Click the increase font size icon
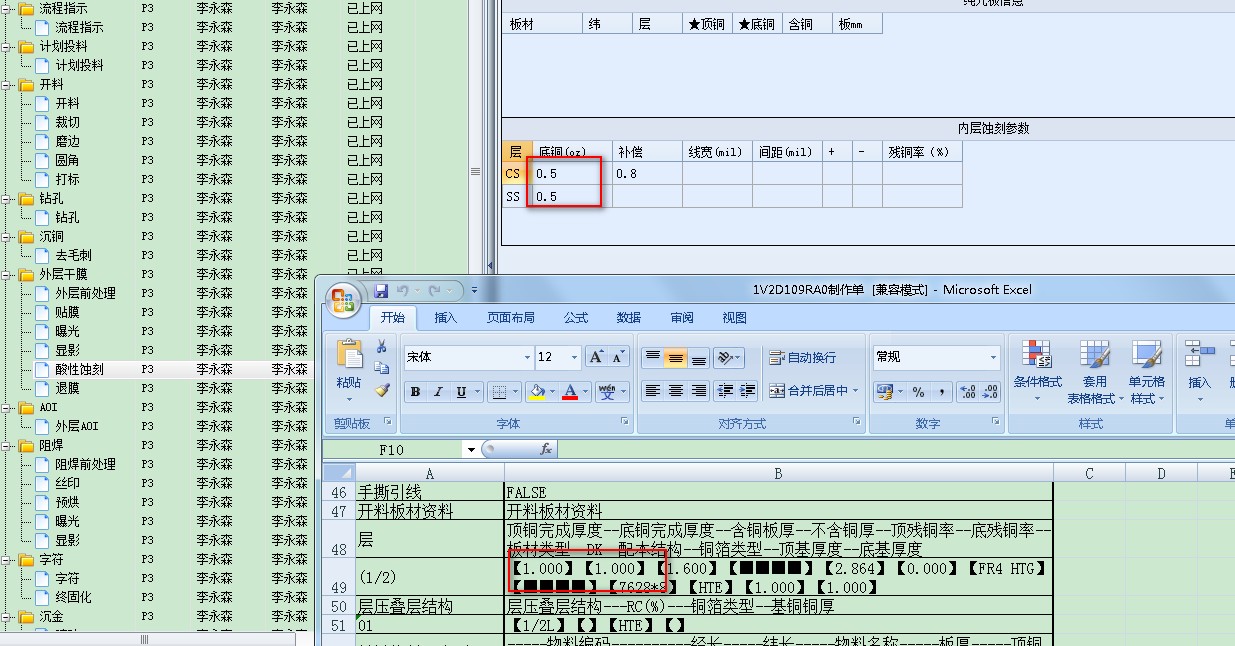This screenshot has width=1235, height=646. point(597,357)
